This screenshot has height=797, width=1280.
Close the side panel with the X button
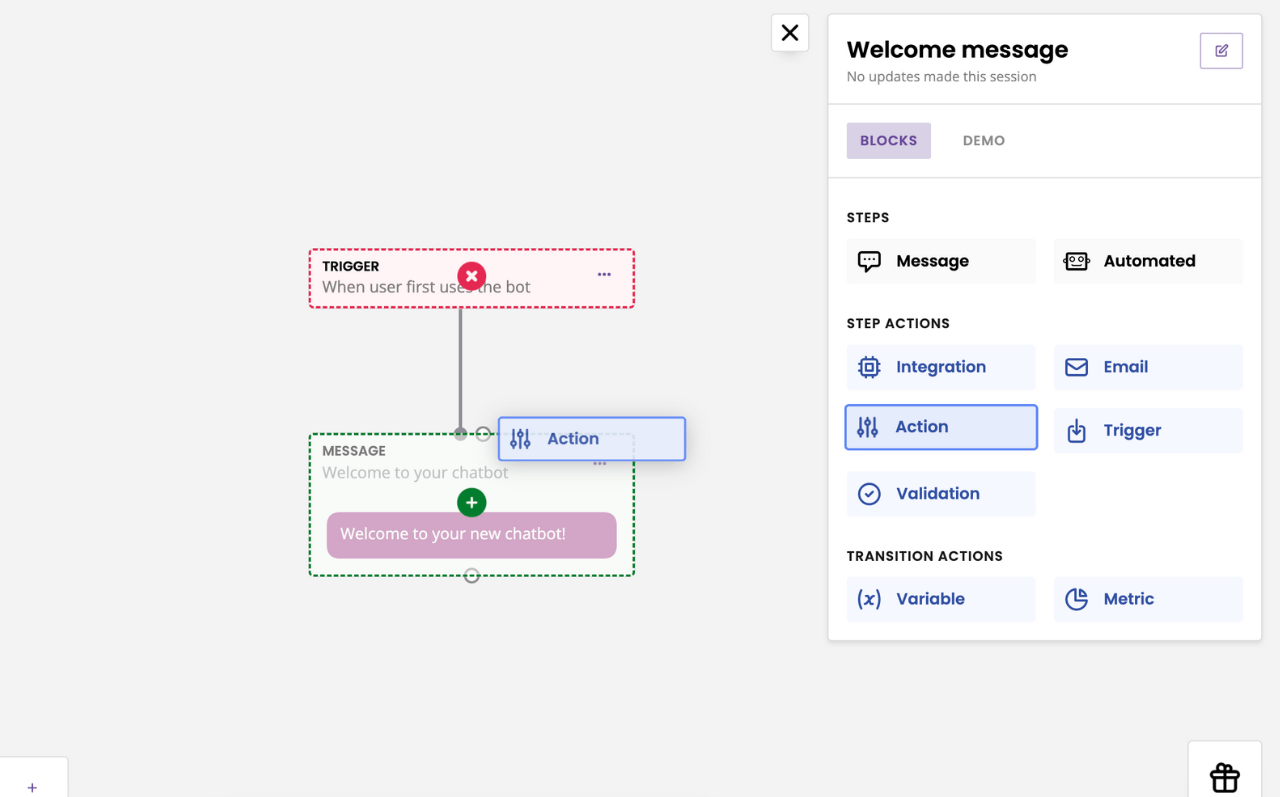click(x=790, y=33)
